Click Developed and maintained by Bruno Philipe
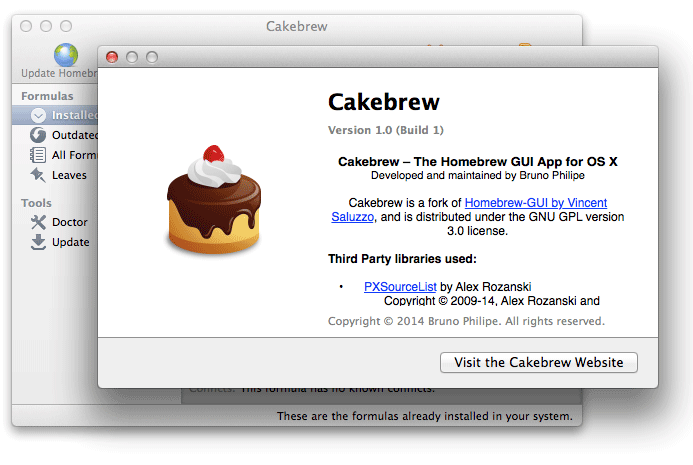 coord(478,175)
